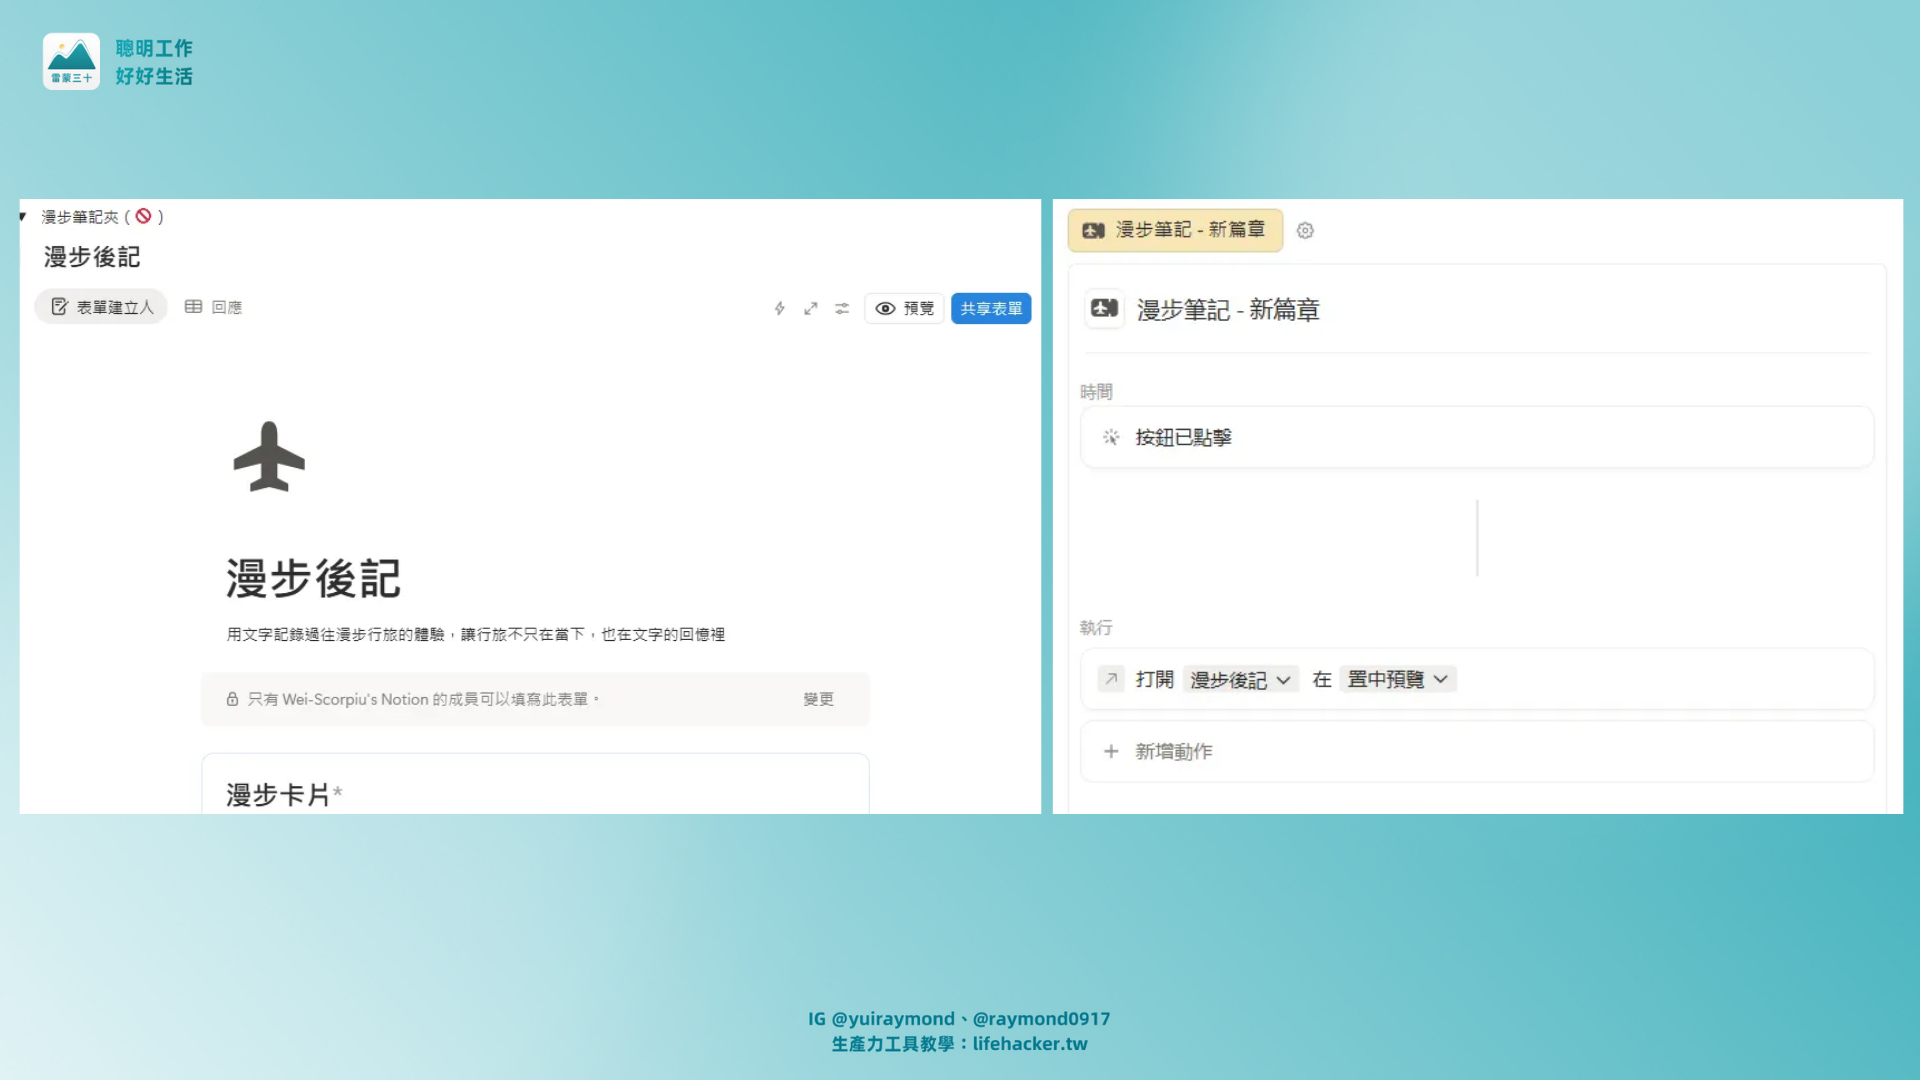
Task: Click the 預覽 preview eye button
Action: (x=904, y=308)
